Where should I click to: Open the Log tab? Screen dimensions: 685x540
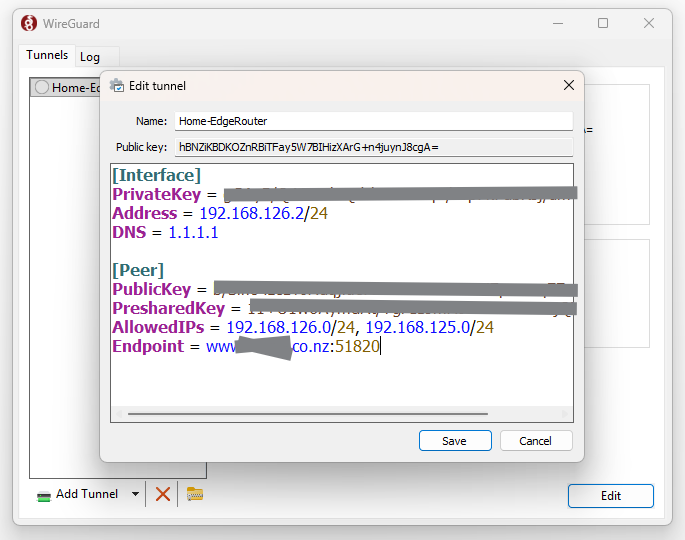(x=90, y=57)
